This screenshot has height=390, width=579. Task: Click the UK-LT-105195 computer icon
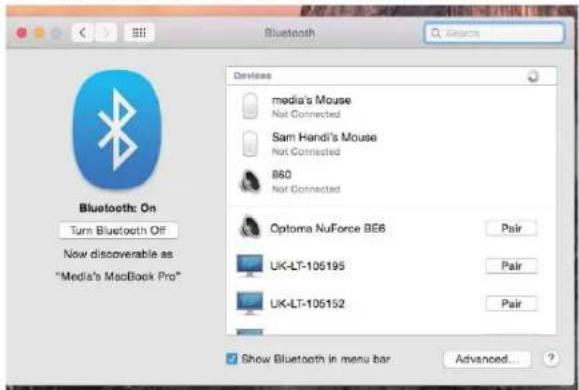[x=250, y=266]
